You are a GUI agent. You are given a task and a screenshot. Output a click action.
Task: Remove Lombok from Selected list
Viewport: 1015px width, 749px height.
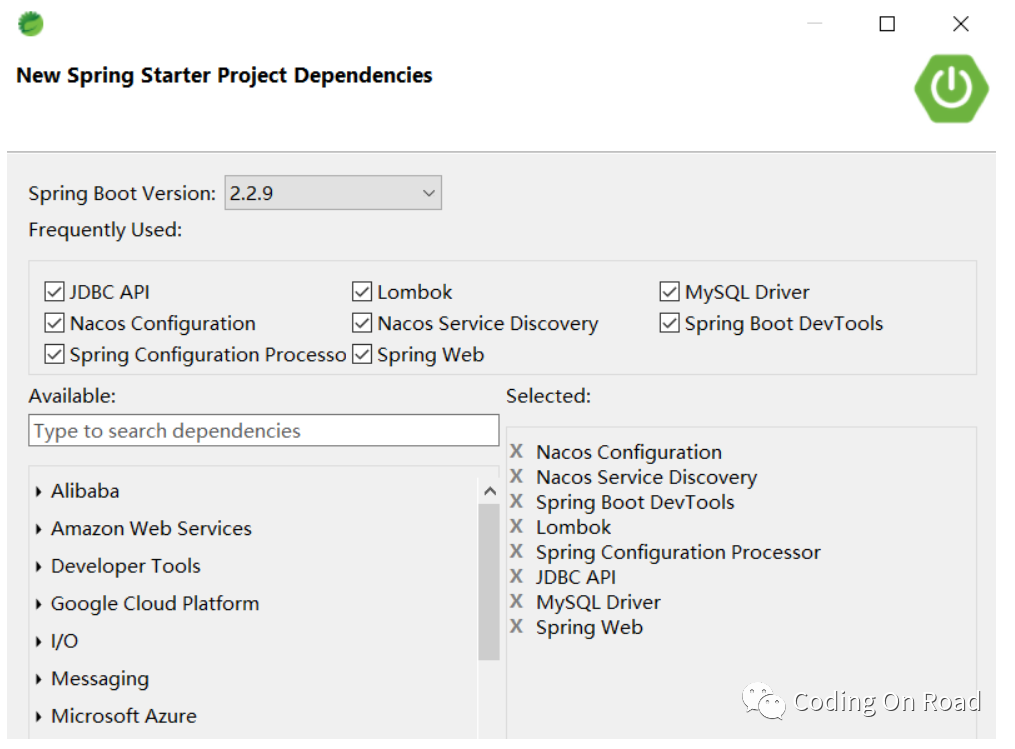pos(516,527)
